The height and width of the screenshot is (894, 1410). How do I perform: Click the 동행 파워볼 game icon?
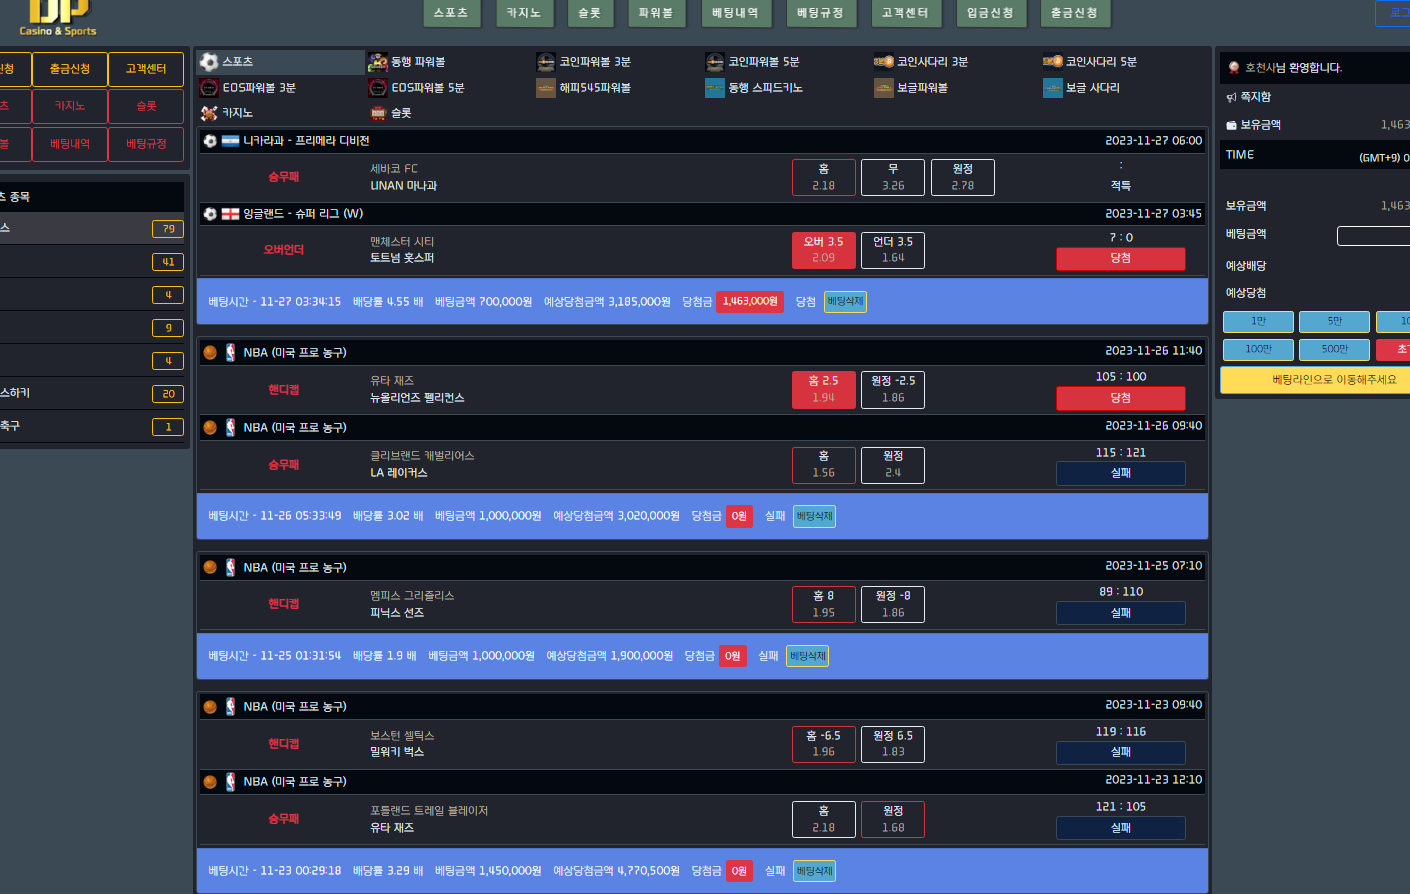(x=377, y=62)
